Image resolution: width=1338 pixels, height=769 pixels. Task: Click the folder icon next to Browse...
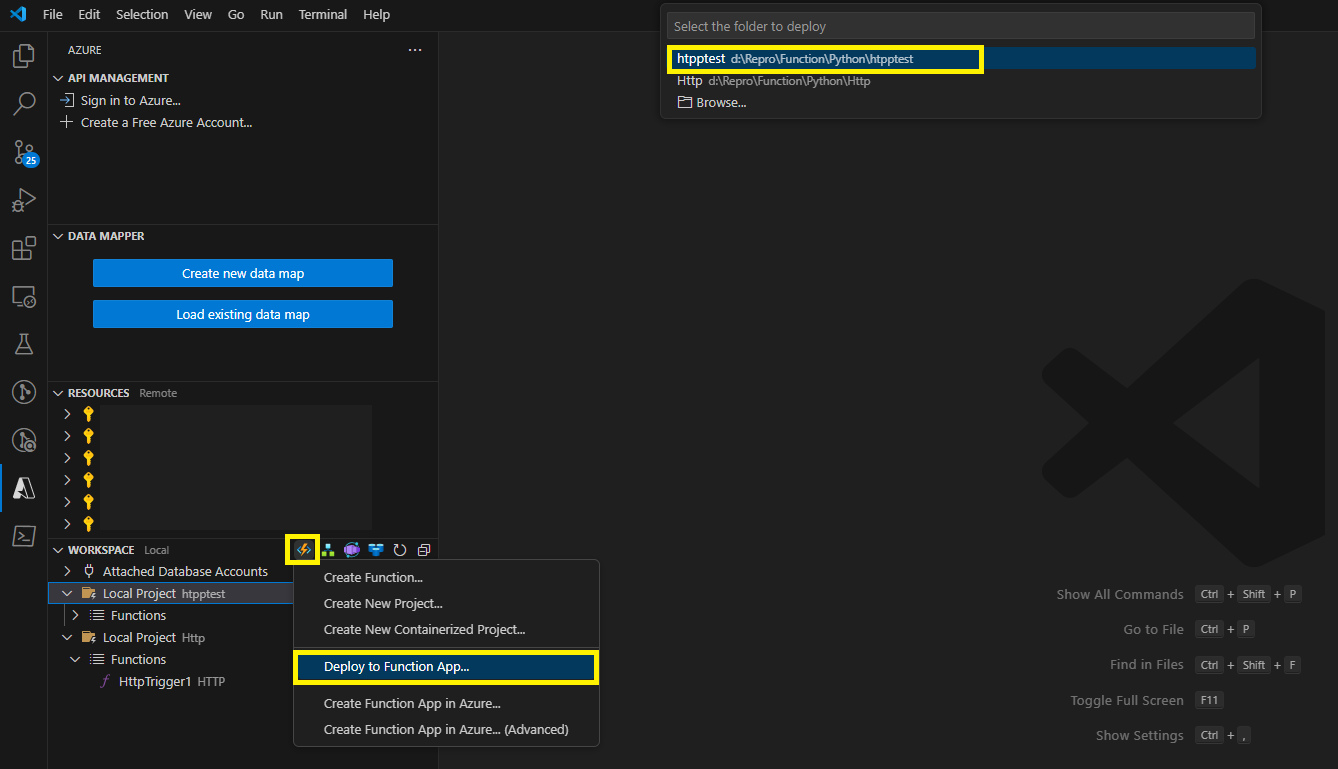pos(685,102)
